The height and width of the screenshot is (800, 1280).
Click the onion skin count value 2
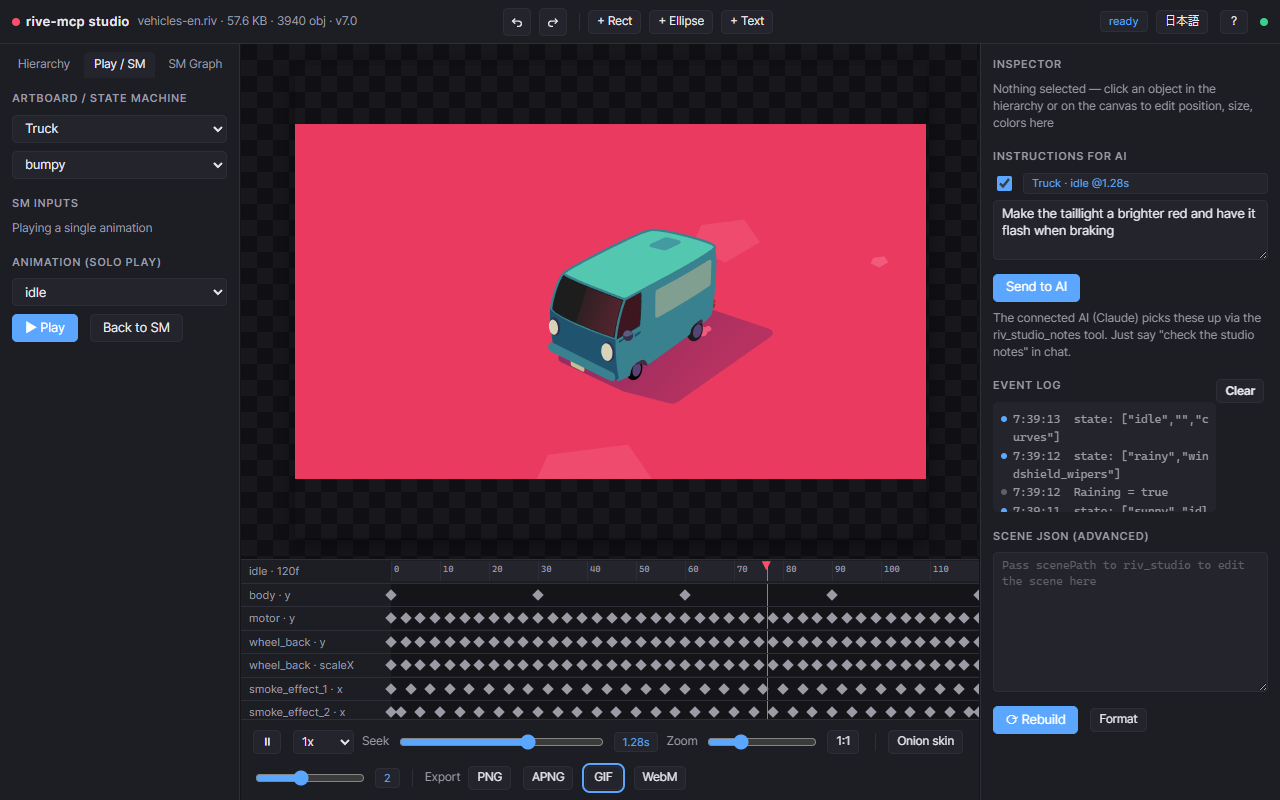(x=387, y=778)
